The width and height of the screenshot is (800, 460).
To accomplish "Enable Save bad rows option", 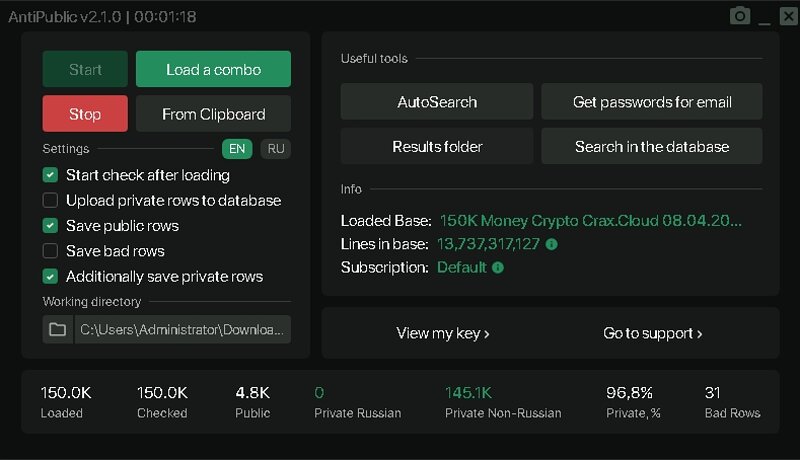I will [50, 251].
